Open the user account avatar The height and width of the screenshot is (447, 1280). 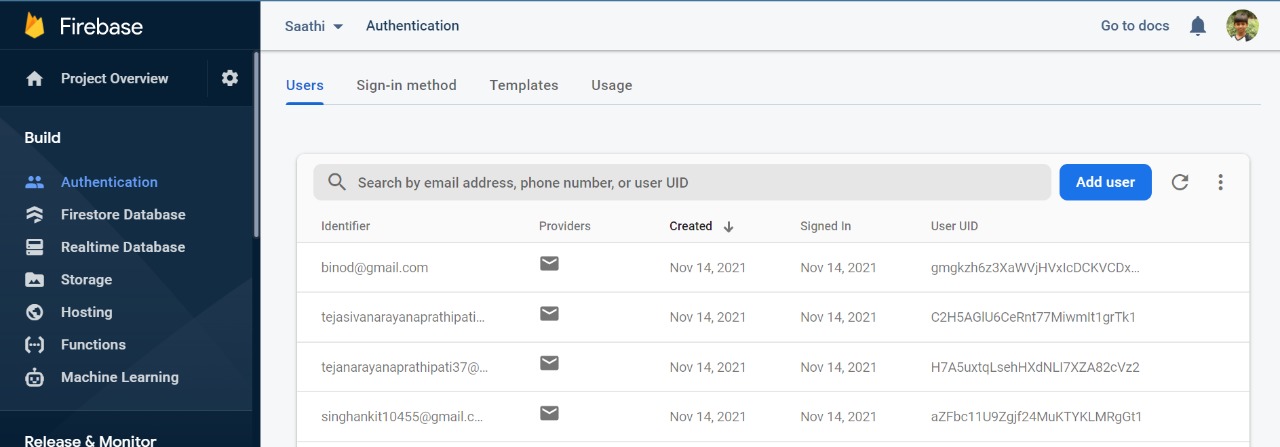(1242, 26)
